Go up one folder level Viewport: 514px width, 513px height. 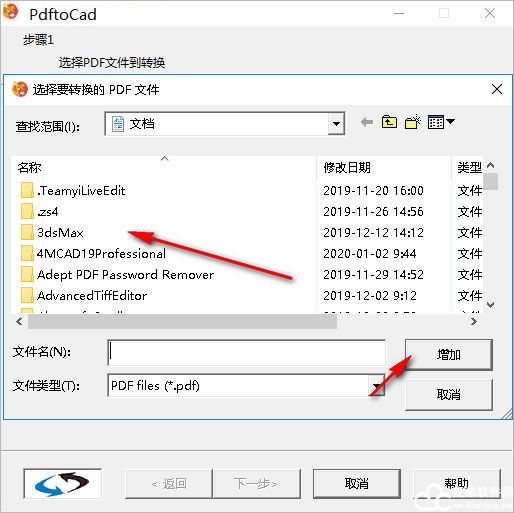pyautogui.click(x=389, y=122)
